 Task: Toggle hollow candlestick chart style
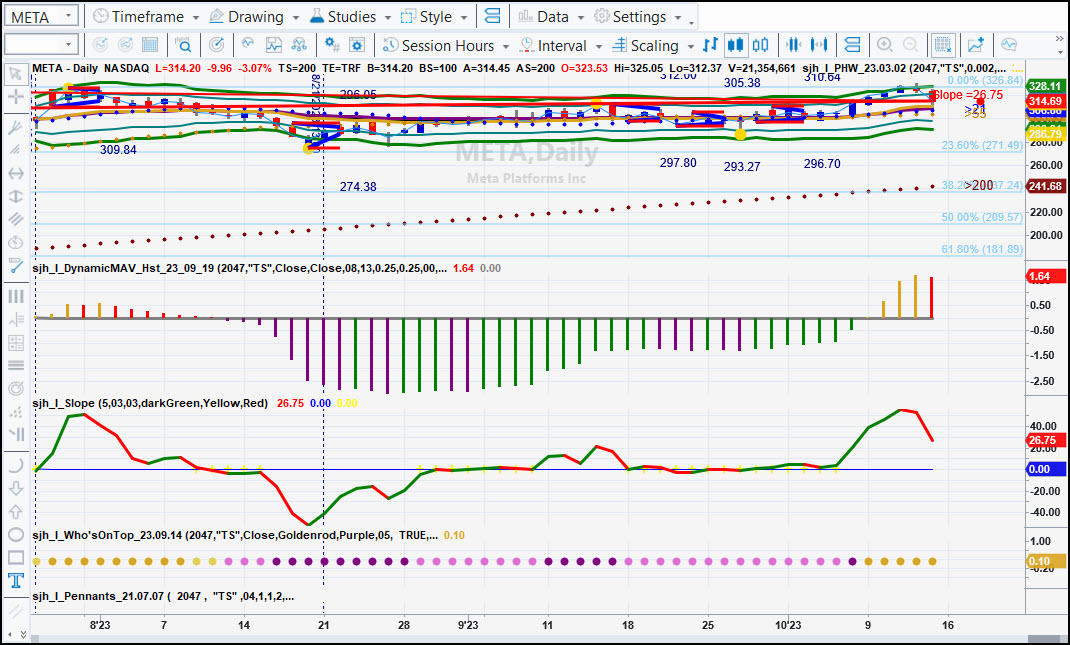point(760,45)
